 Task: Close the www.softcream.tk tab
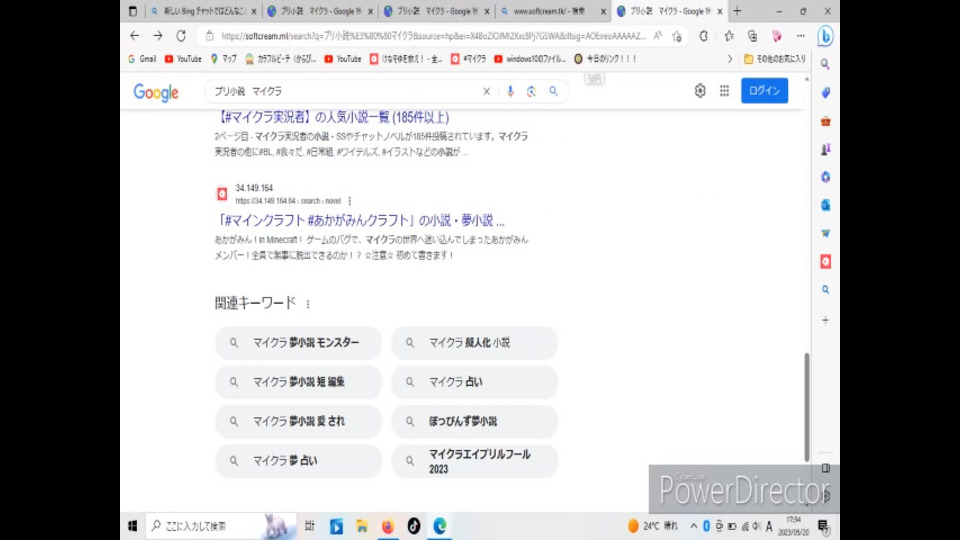(603, 11)
